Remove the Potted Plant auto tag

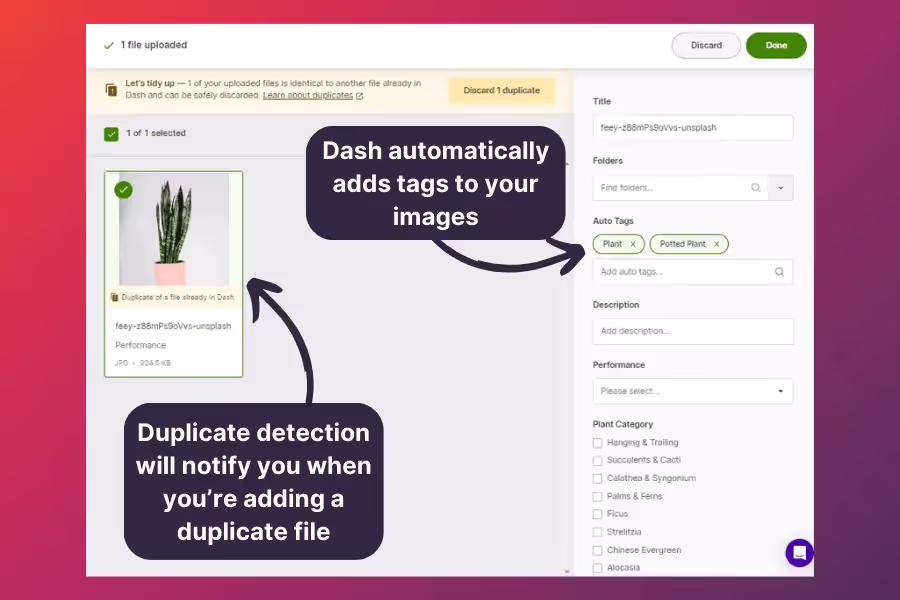716,244
